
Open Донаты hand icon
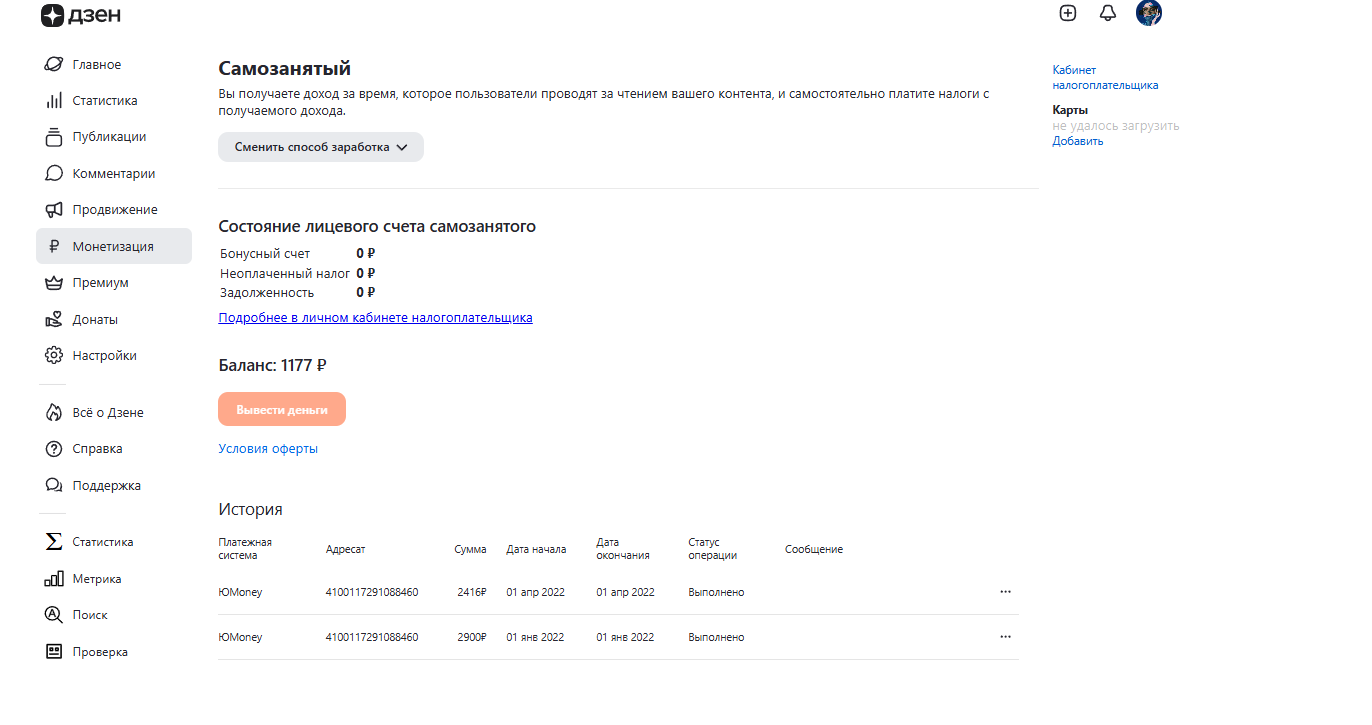tap(54, 320)
